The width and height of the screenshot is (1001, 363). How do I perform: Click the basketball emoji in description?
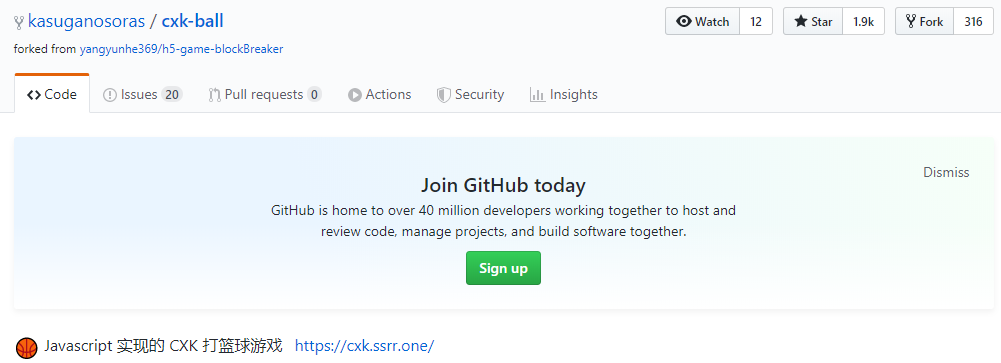click(x=27, y=347)
